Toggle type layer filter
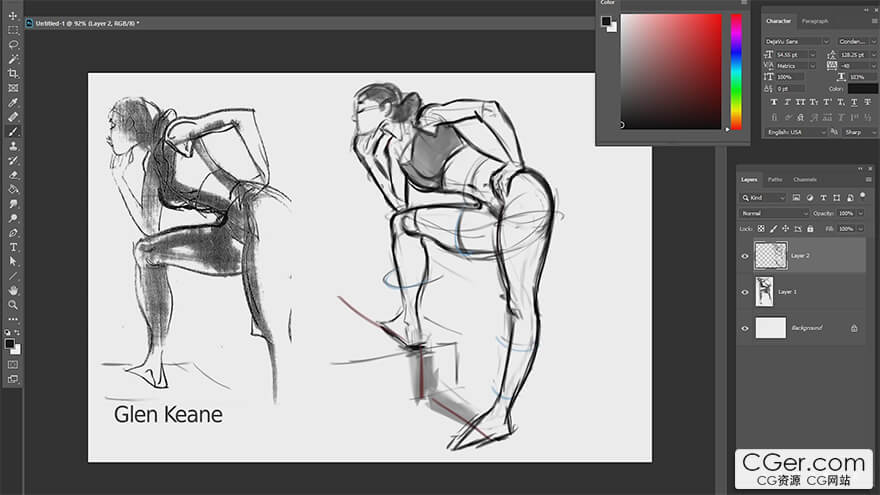 pos(823,198)
